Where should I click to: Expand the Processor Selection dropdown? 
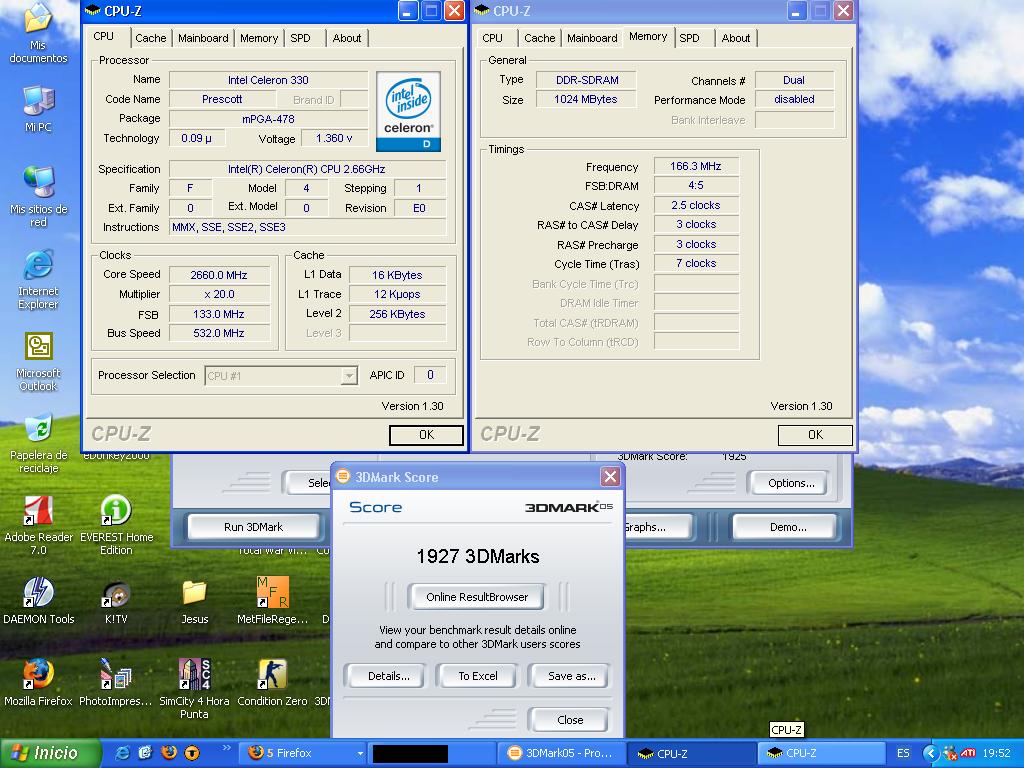348,376
